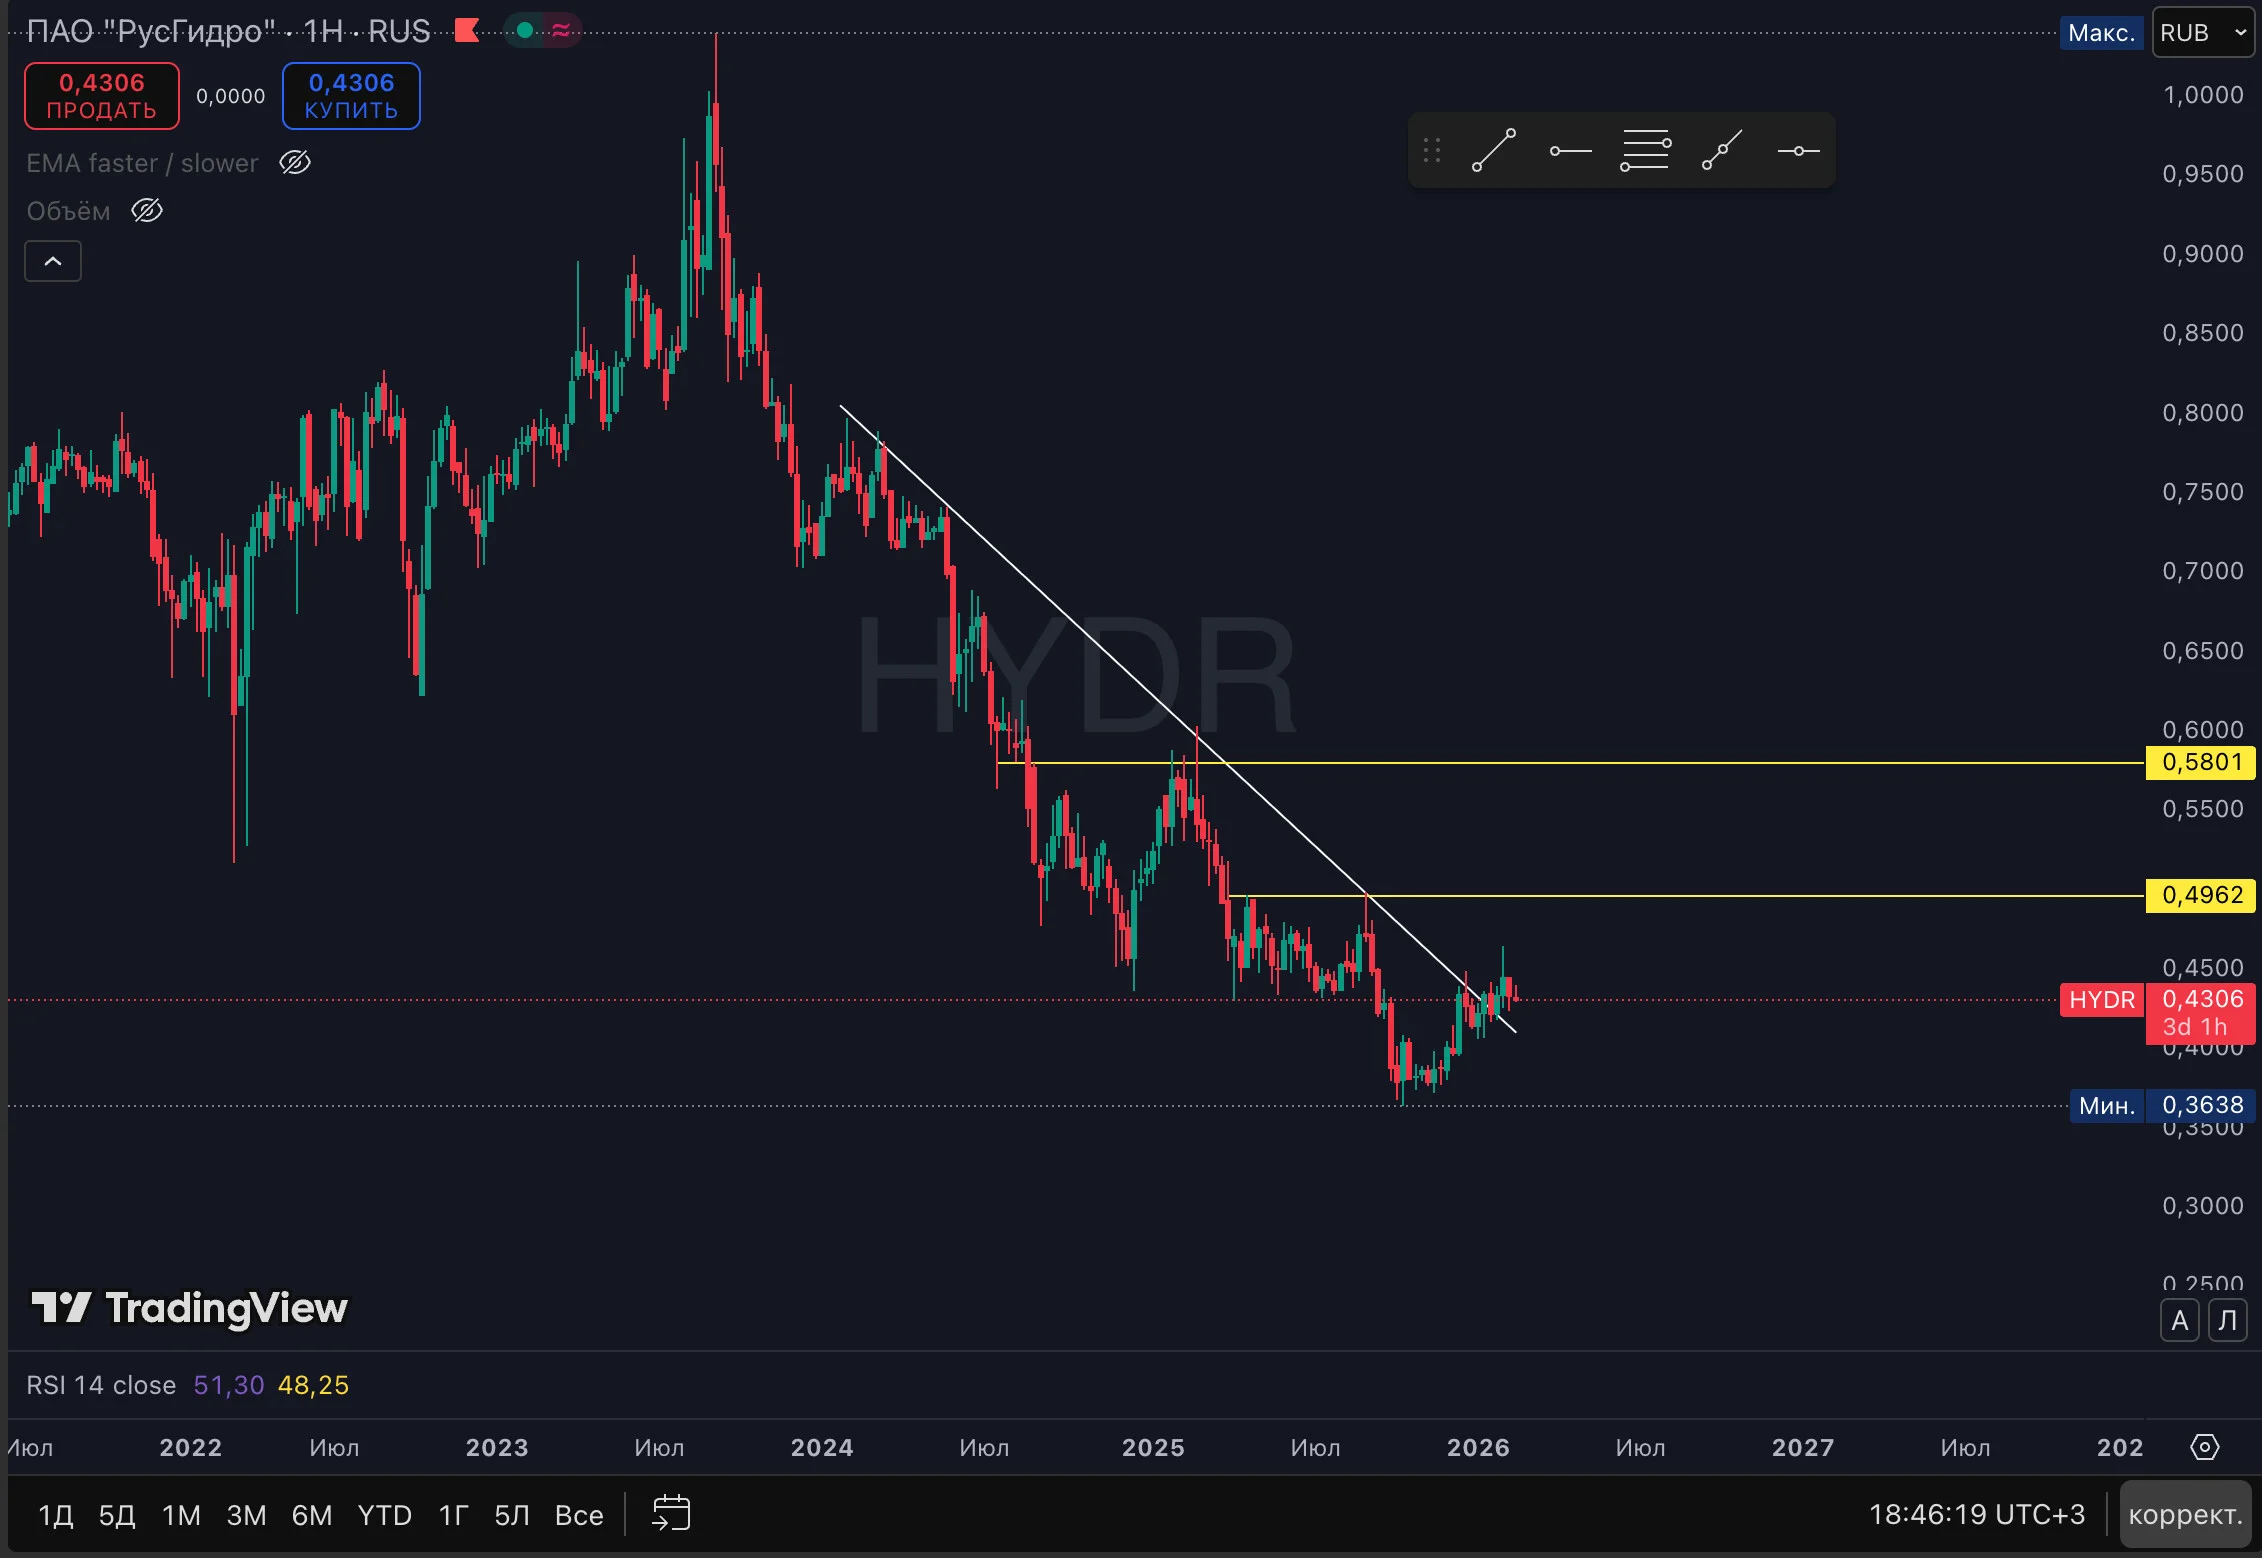
Task: Click the red flag icon beside the symbol
Action: 467,31
